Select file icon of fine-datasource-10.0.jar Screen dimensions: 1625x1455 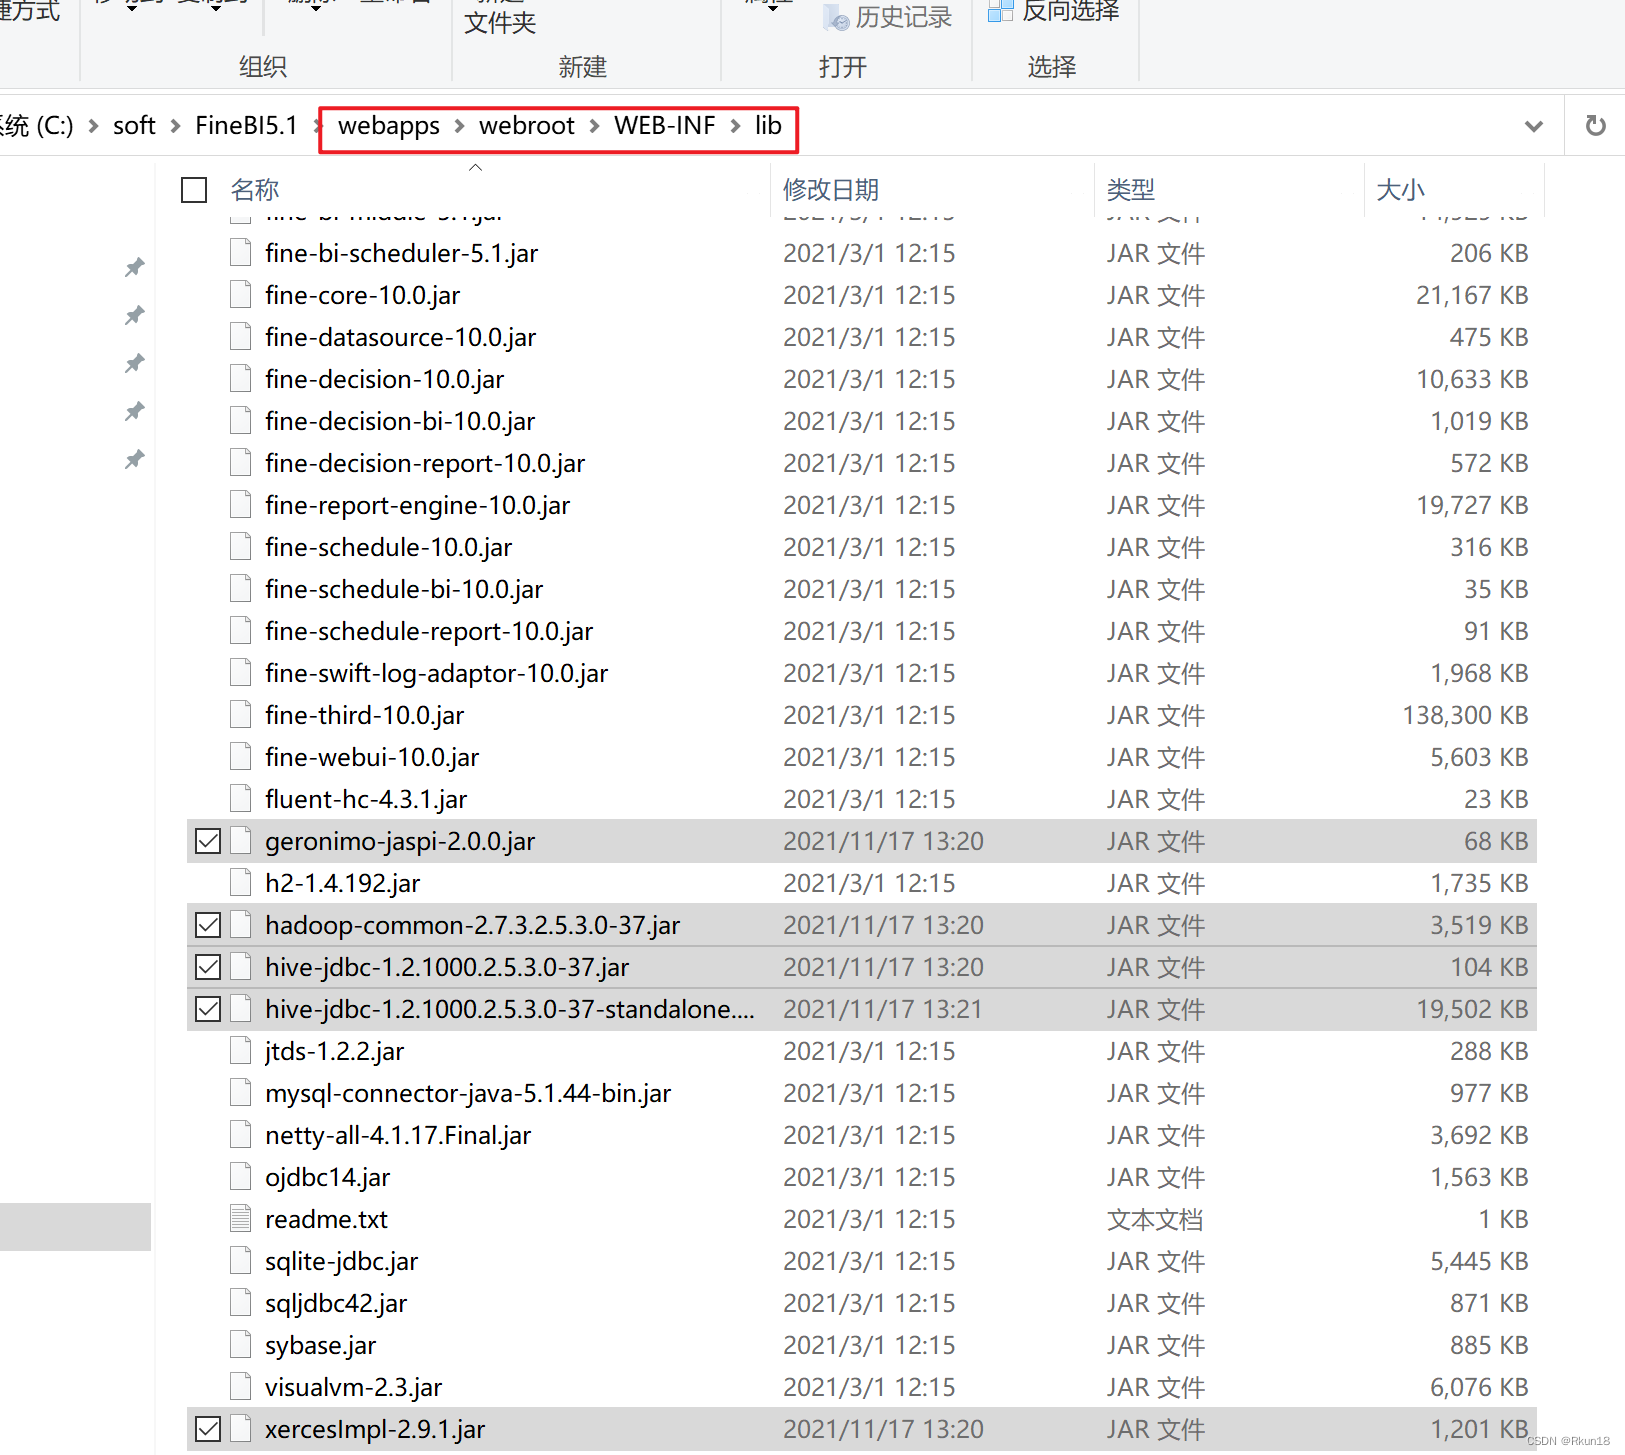240,337
